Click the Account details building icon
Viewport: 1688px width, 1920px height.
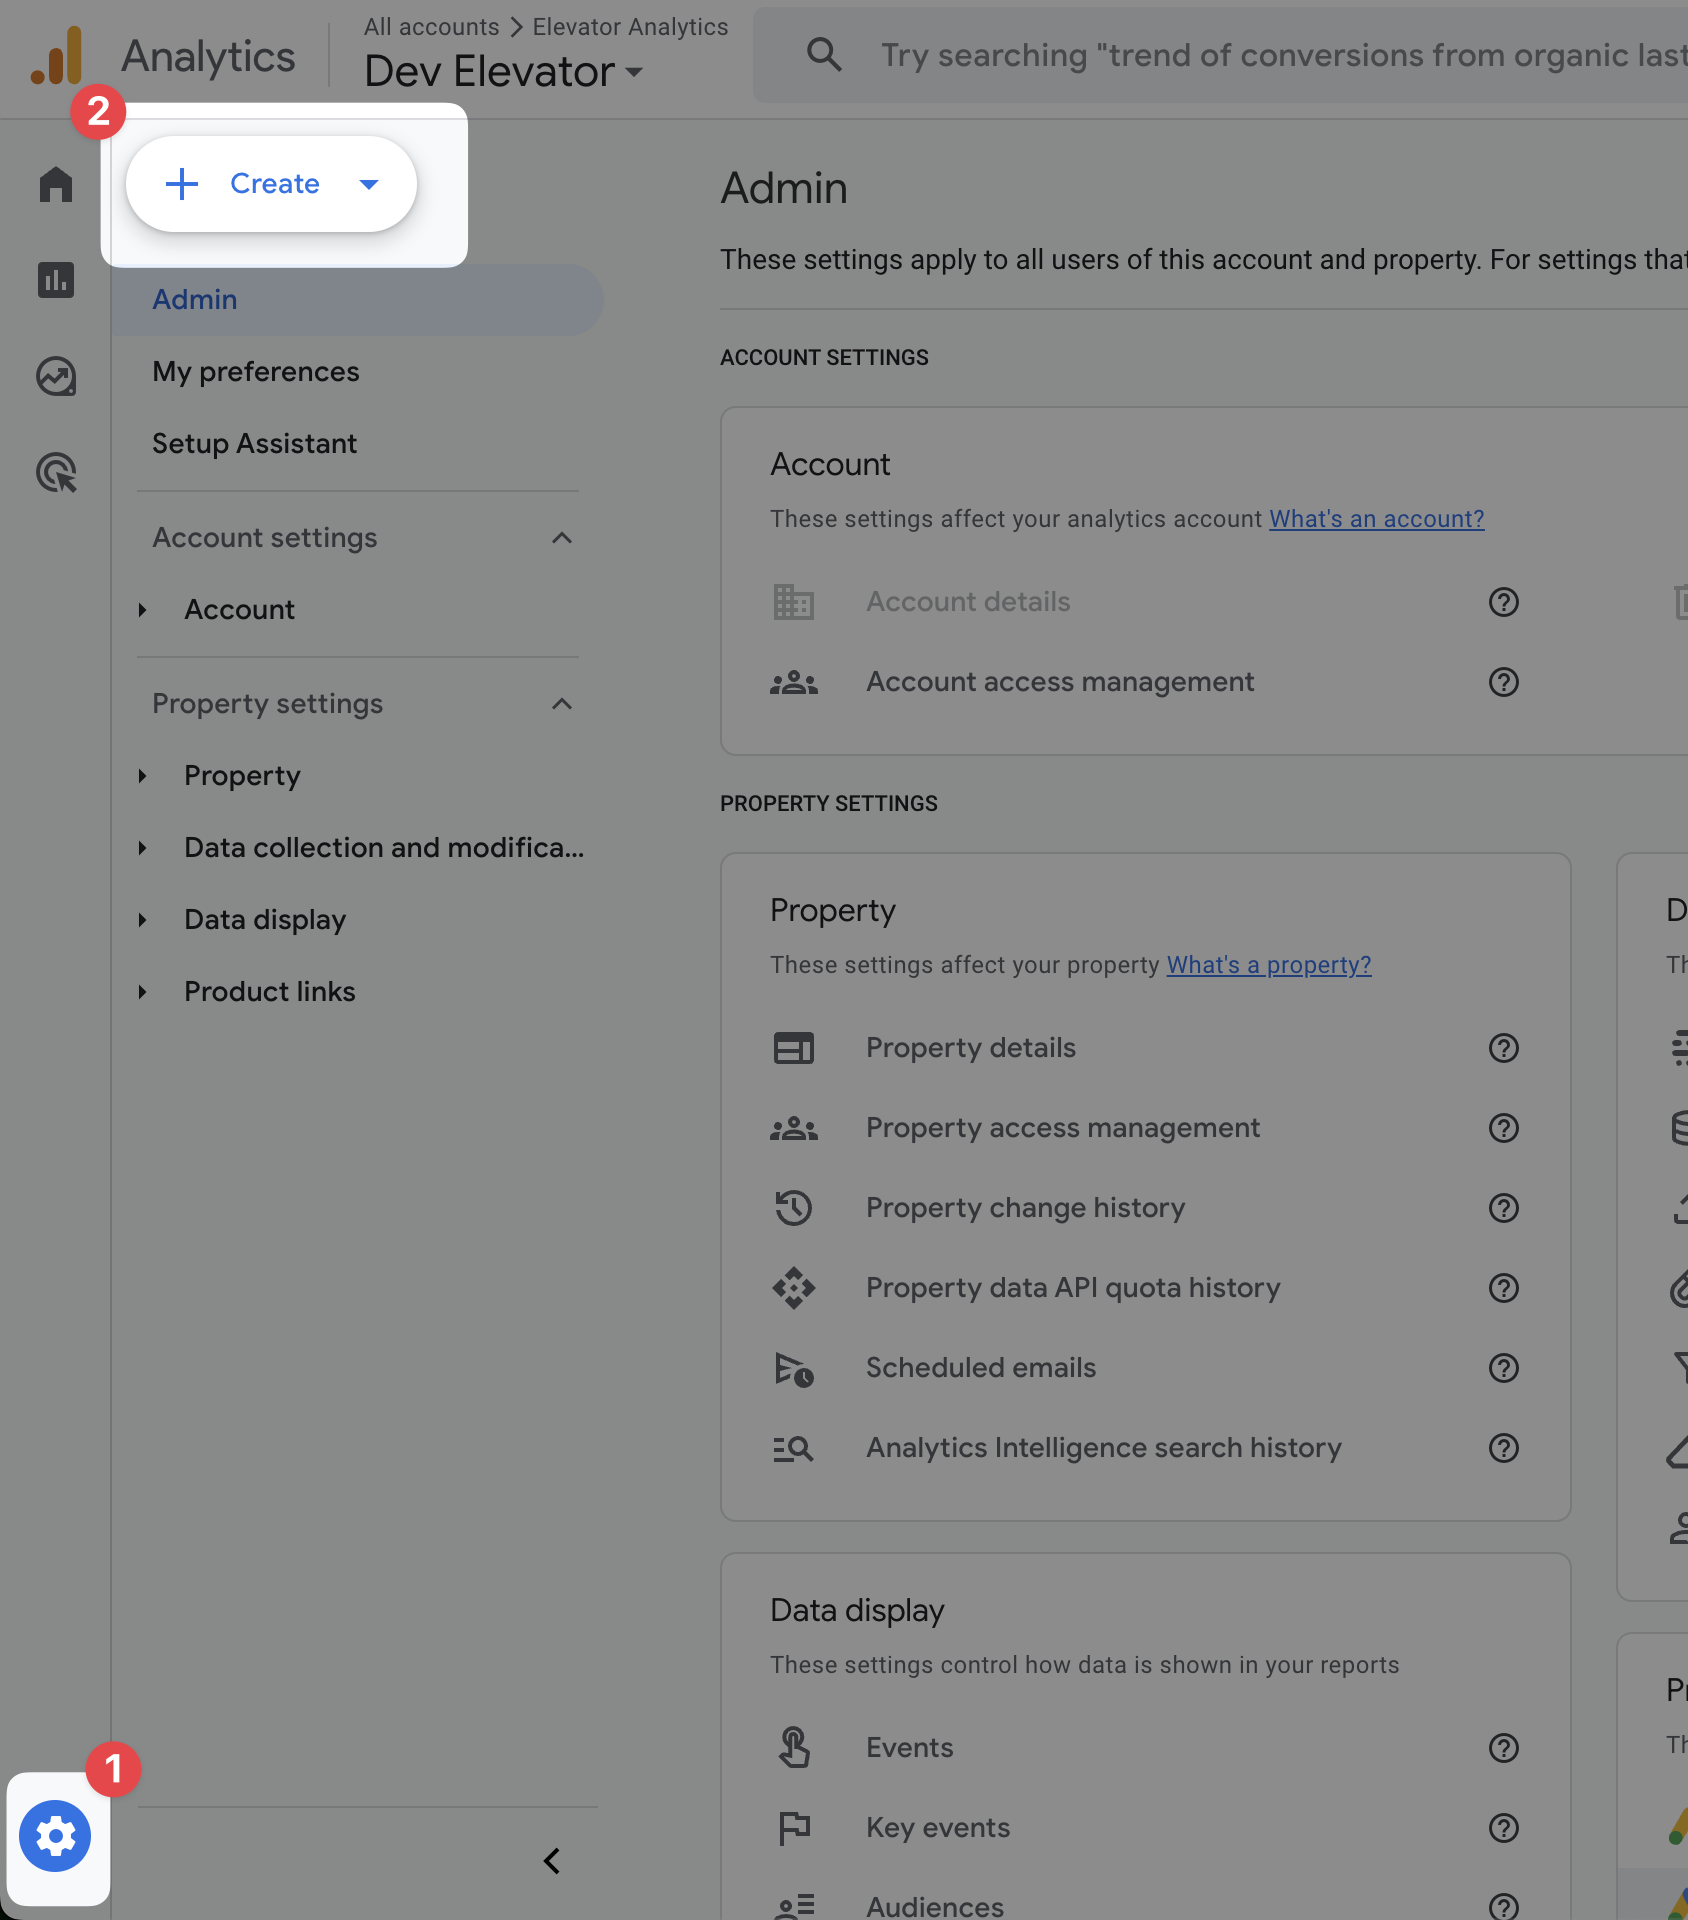pos(794,602)
